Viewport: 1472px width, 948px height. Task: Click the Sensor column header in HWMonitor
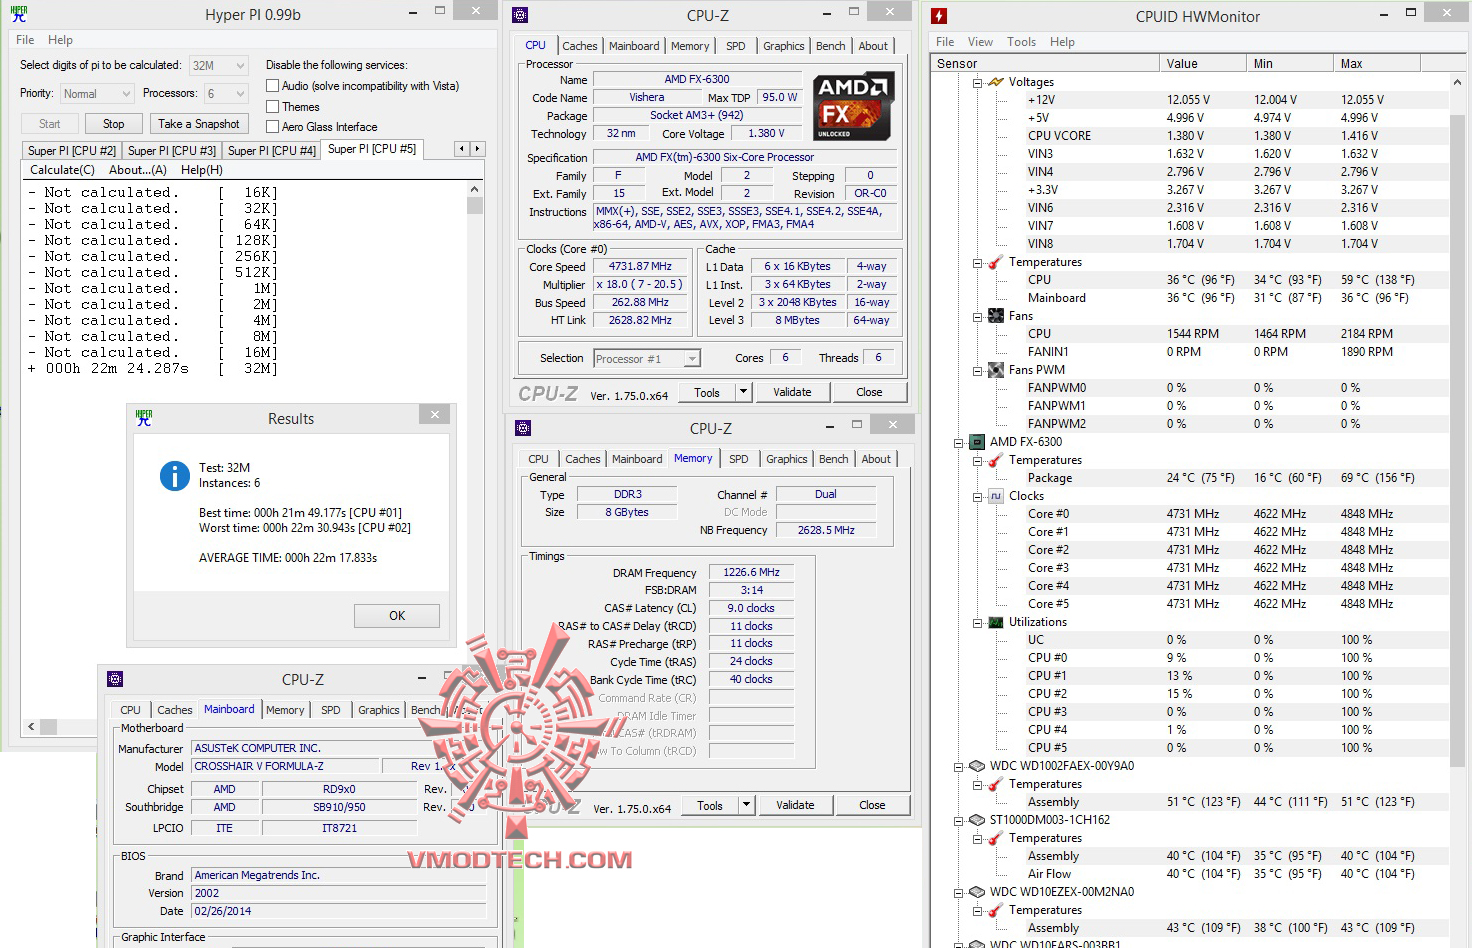tap(1045, 64)
